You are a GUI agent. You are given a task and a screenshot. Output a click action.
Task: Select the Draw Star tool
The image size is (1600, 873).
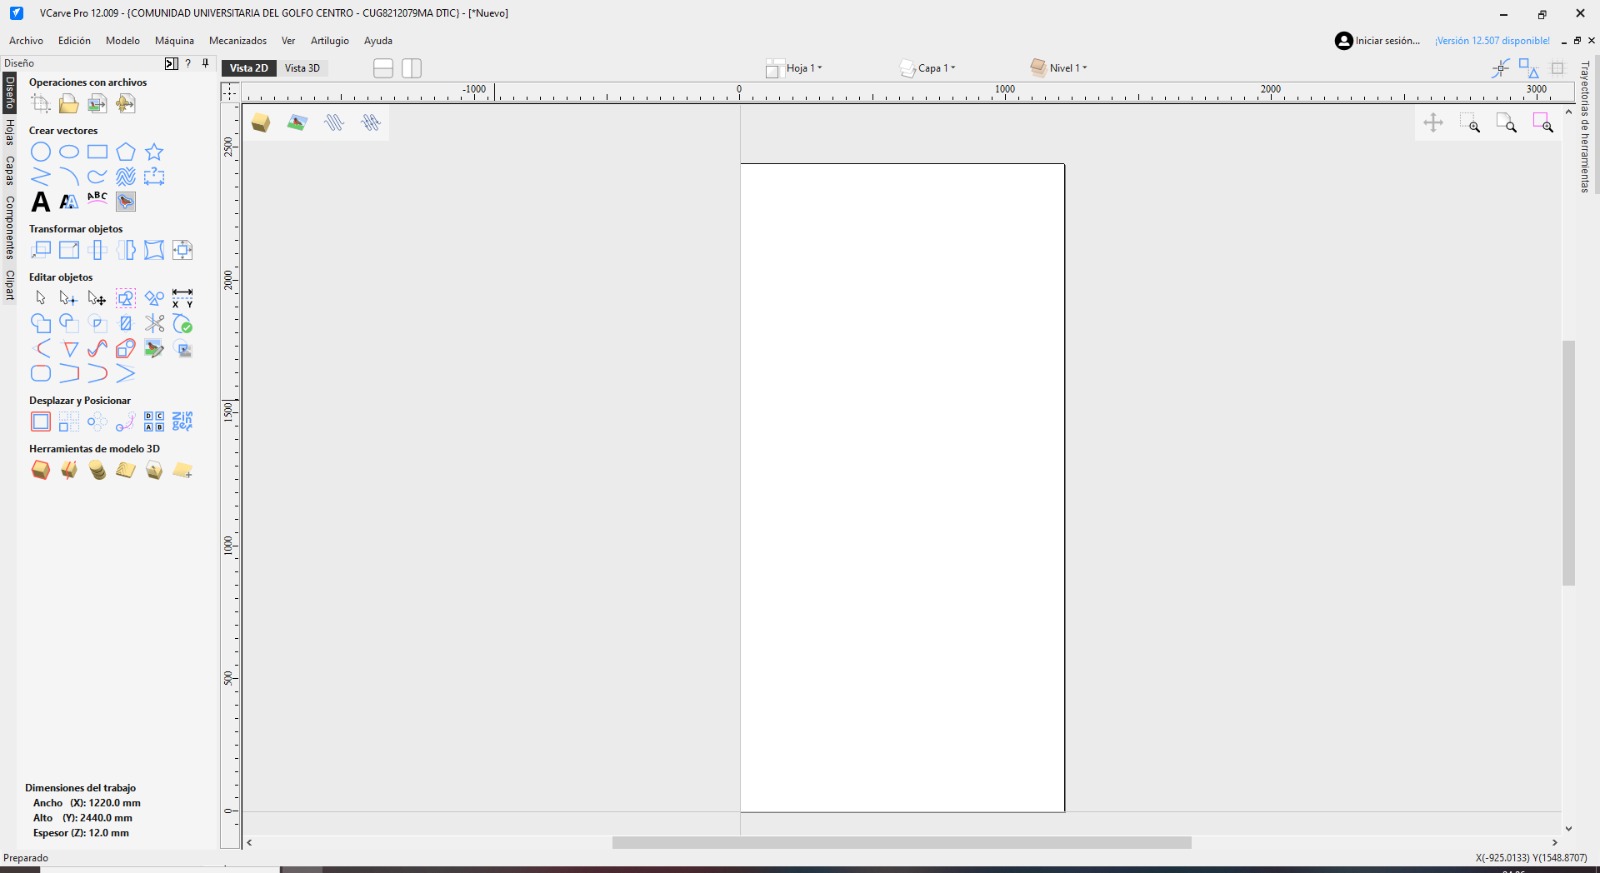154,152
